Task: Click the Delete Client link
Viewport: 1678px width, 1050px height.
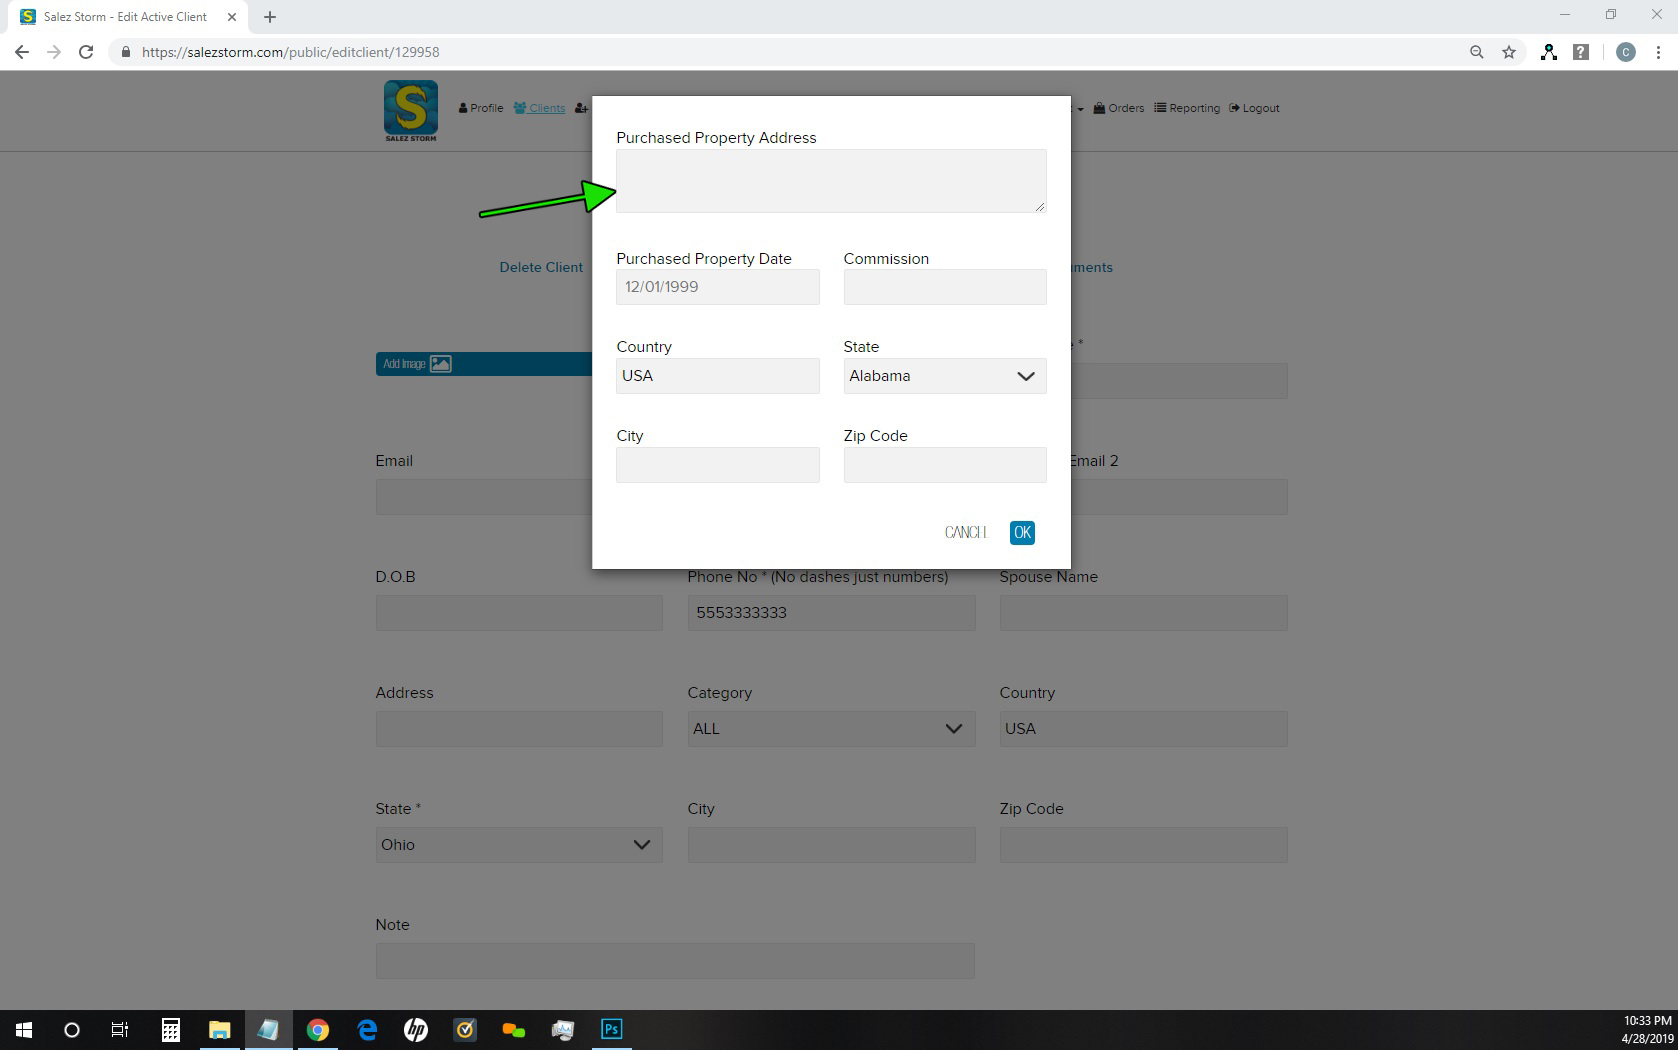Action: [541, 267]
